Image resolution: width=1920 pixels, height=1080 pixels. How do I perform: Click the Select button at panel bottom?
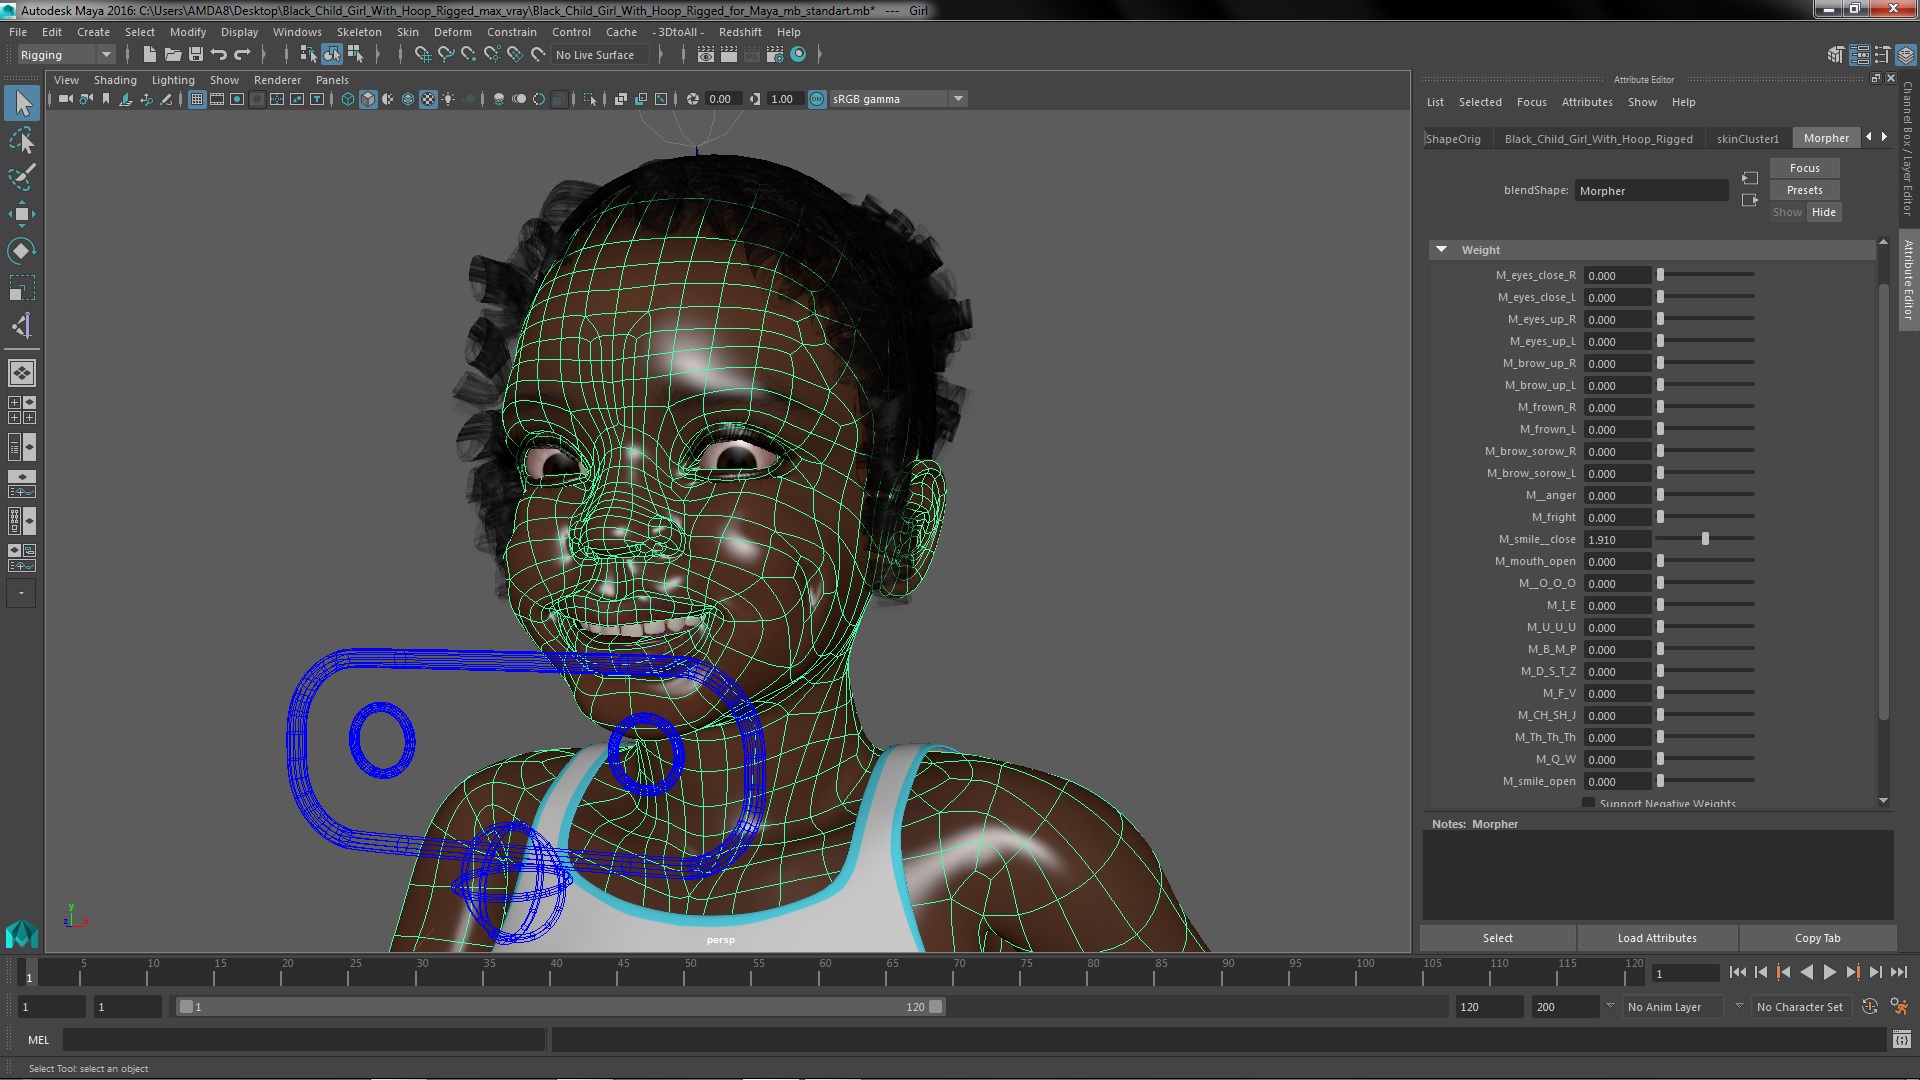click(x=1497, y=938)
